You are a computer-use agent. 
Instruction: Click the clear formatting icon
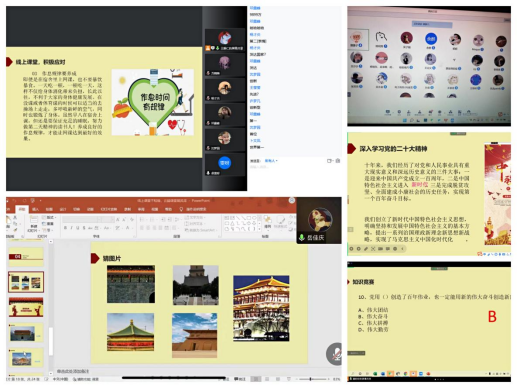click(x=132, y=219)
